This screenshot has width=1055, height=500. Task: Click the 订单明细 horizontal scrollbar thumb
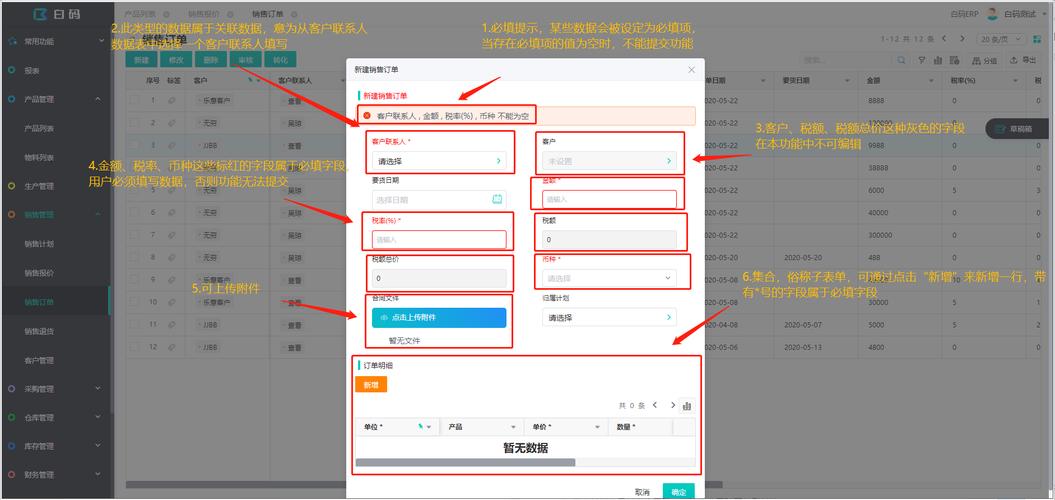point(466,462)
